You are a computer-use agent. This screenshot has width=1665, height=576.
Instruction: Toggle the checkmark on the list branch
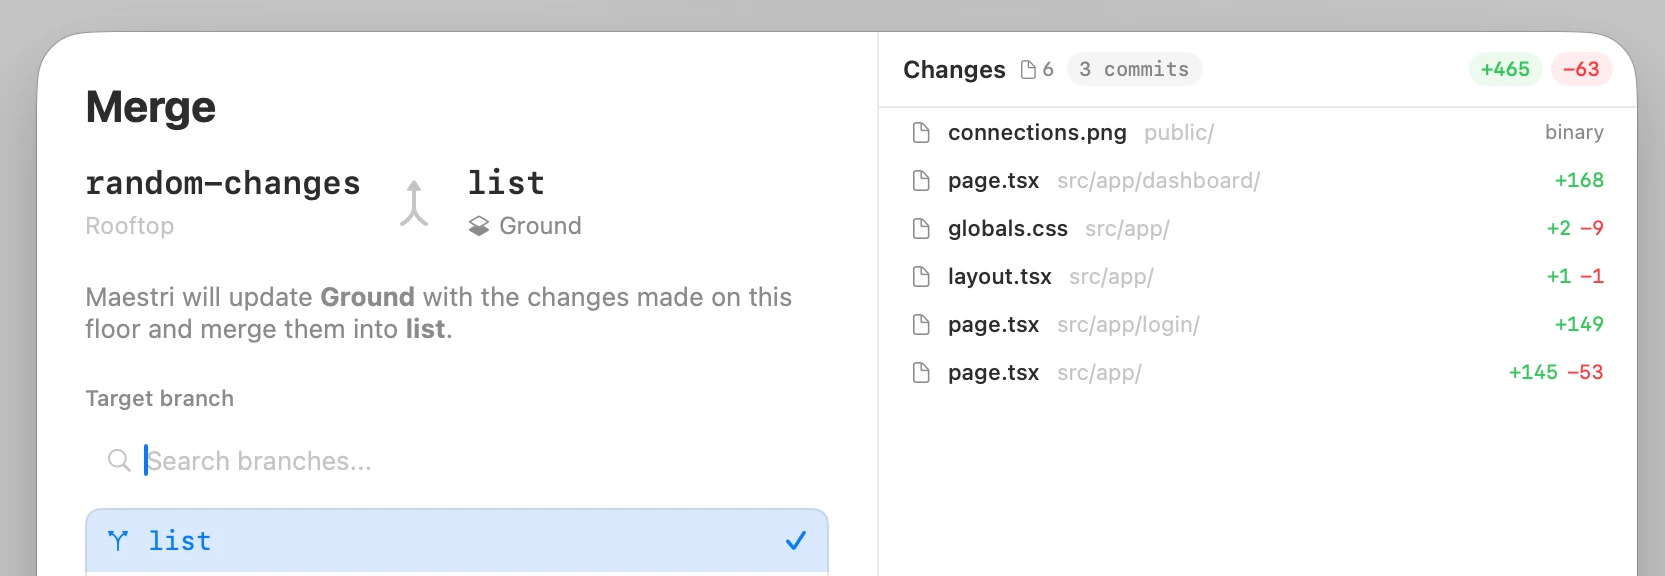[796, 541]
